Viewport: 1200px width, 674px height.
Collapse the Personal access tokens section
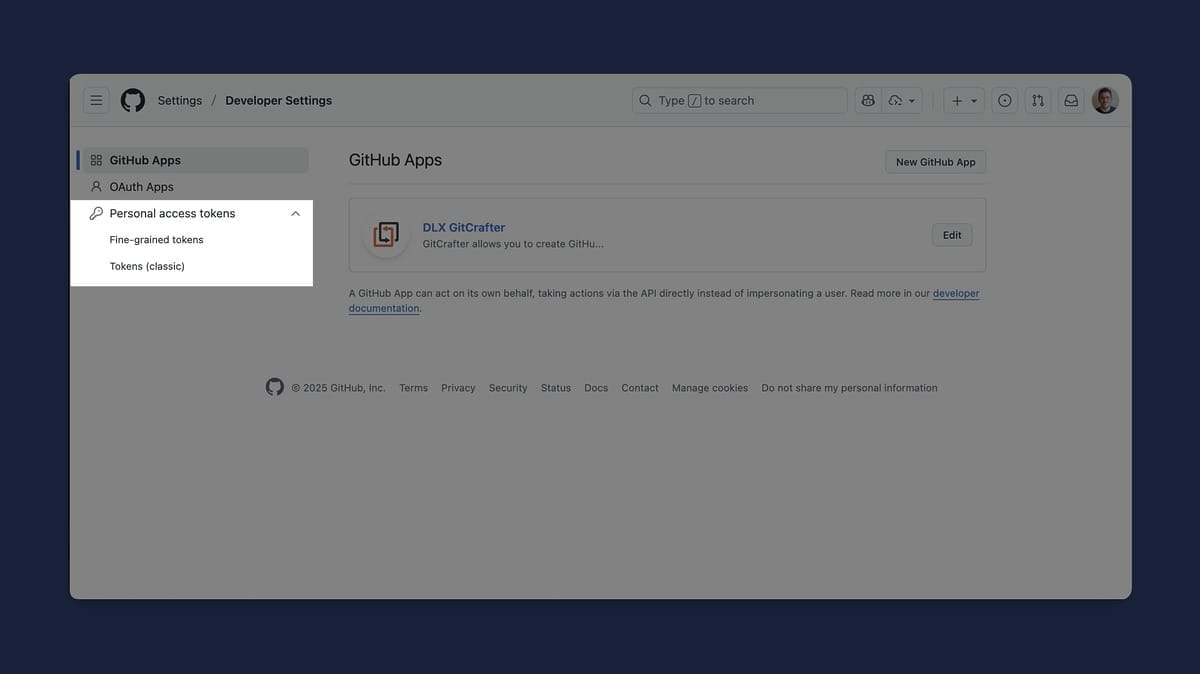point(295,213)
